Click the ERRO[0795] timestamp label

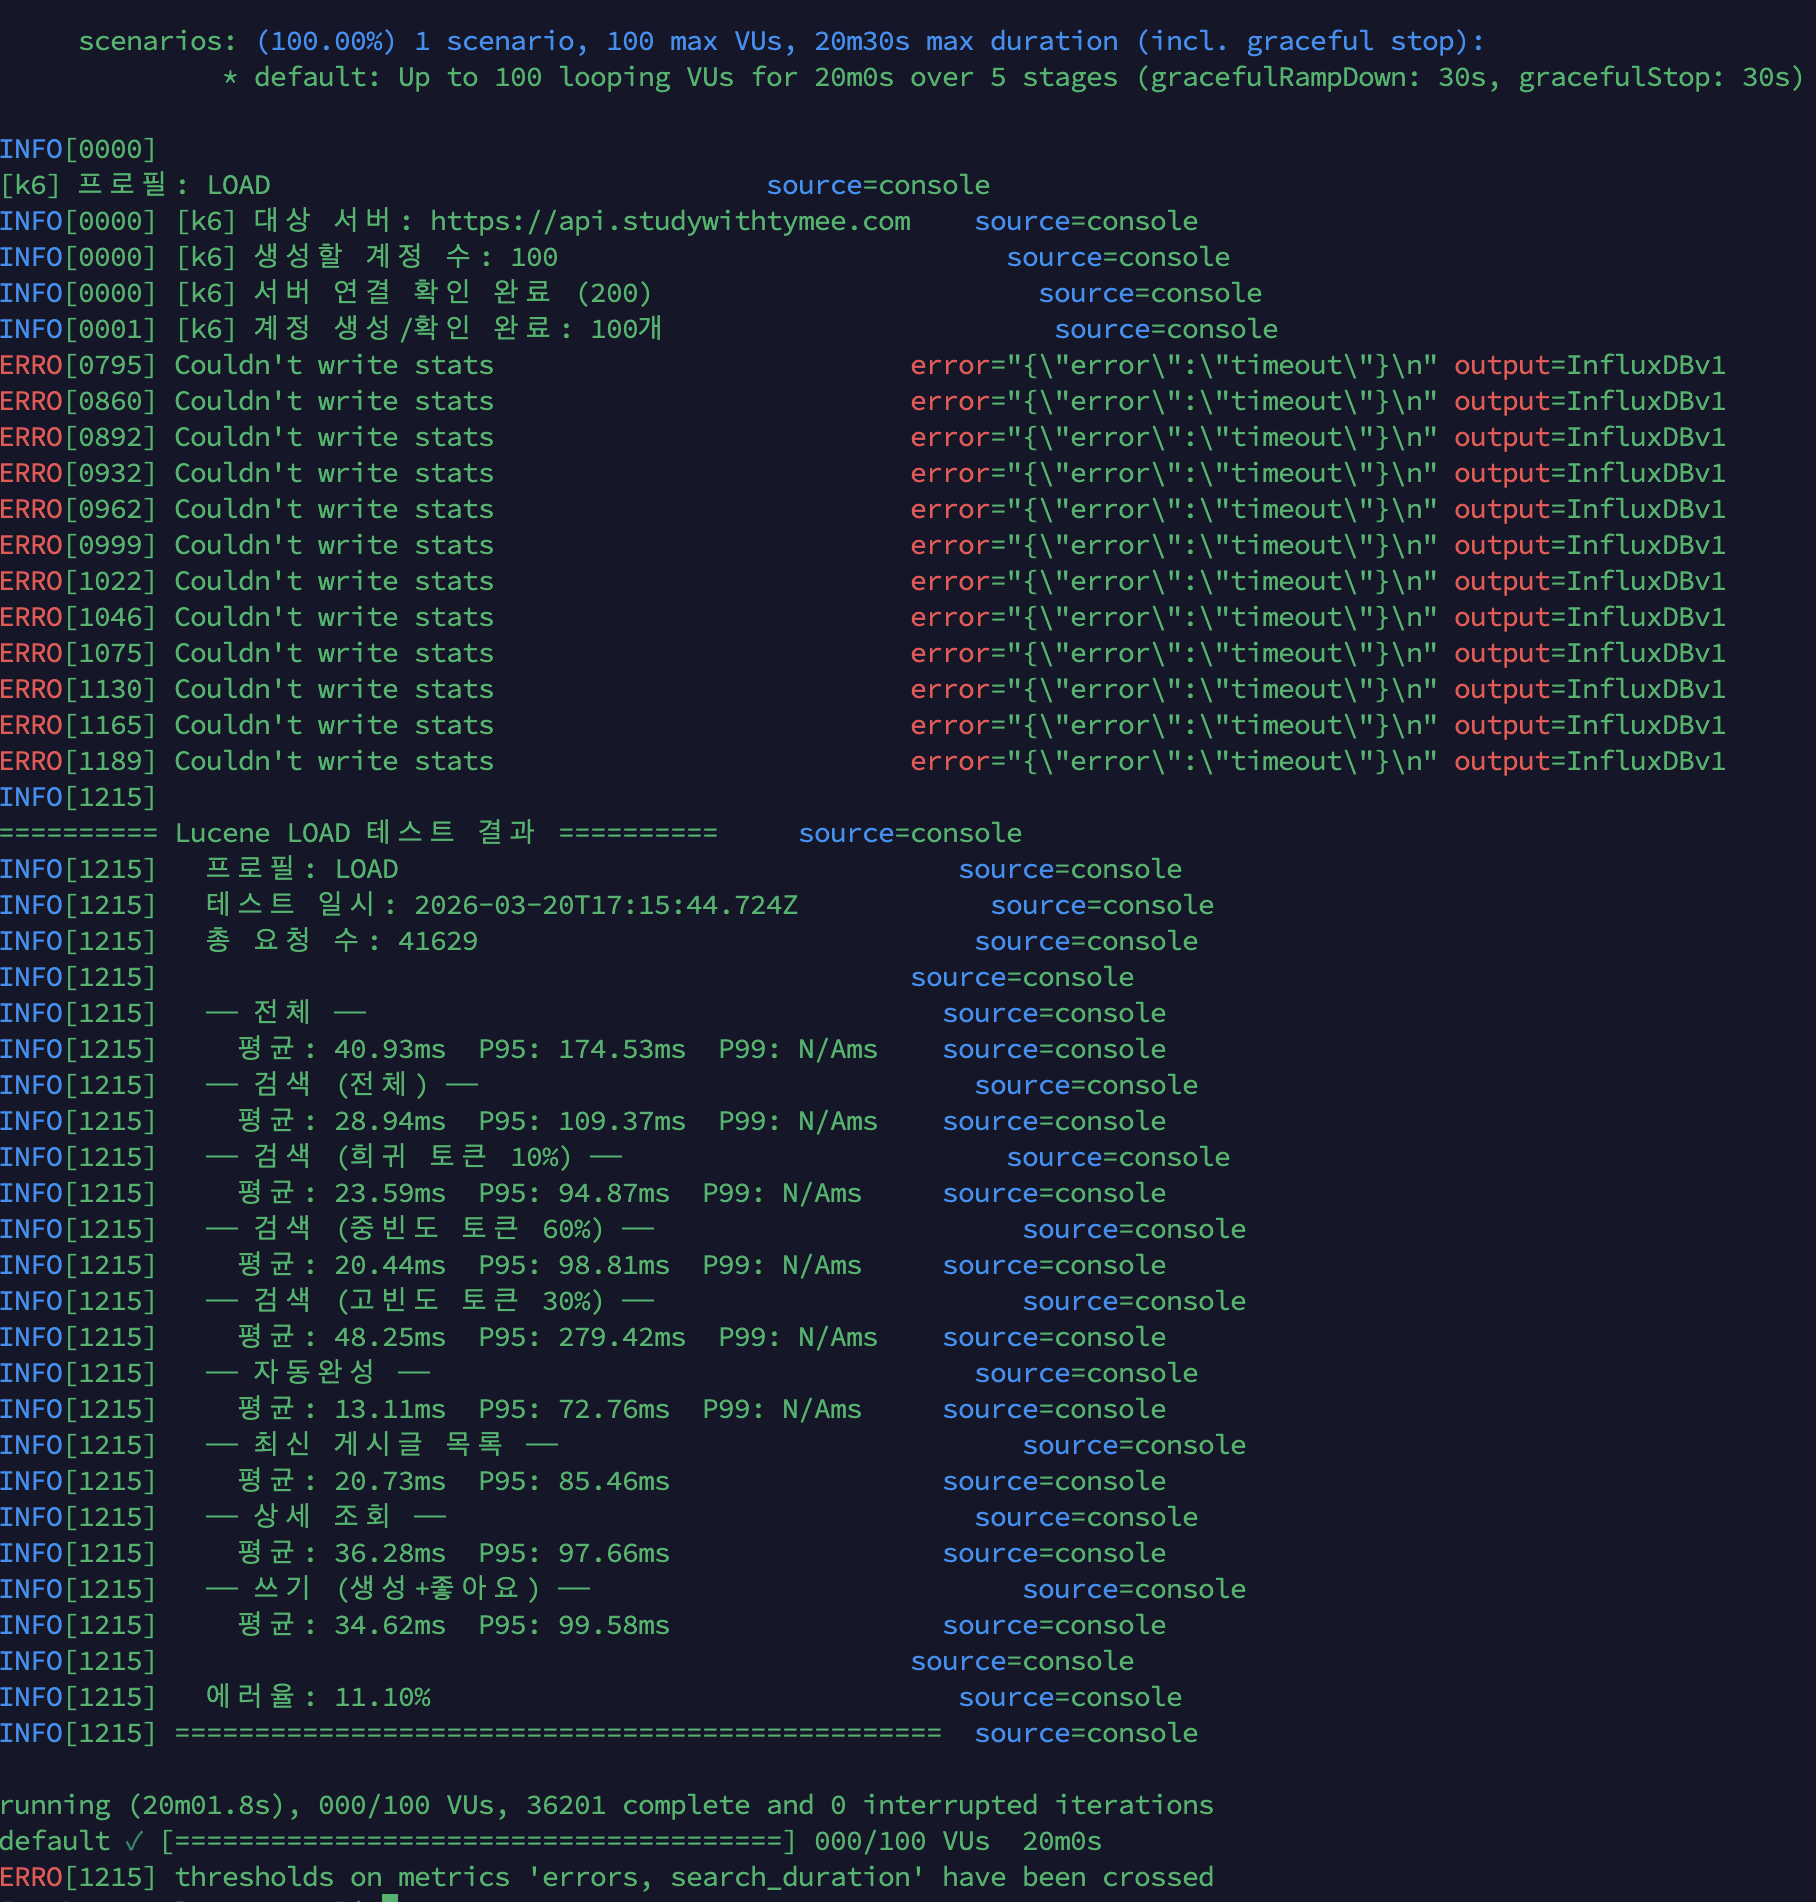tap(78, 365)
